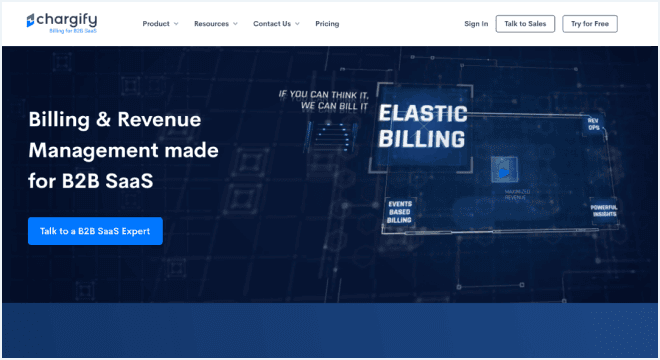
Task: Play the Elastic Billing video
Action: click(x=504, y=172)
